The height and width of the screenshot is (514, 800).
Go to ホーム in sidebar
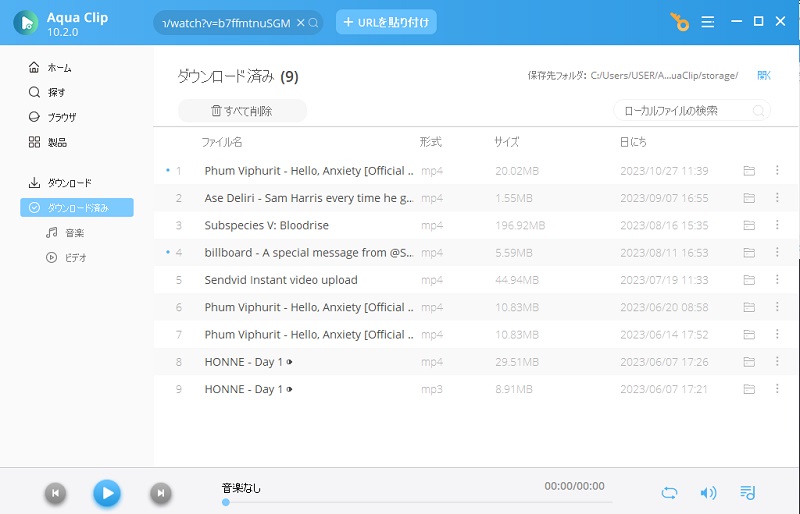[x=50, y=67]
